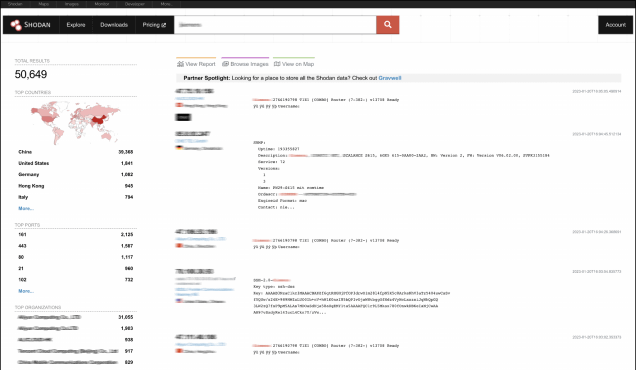Viewport: 636px width, 370px height.
Task: Open the IP heading of the first result
Action: (195, 91)
